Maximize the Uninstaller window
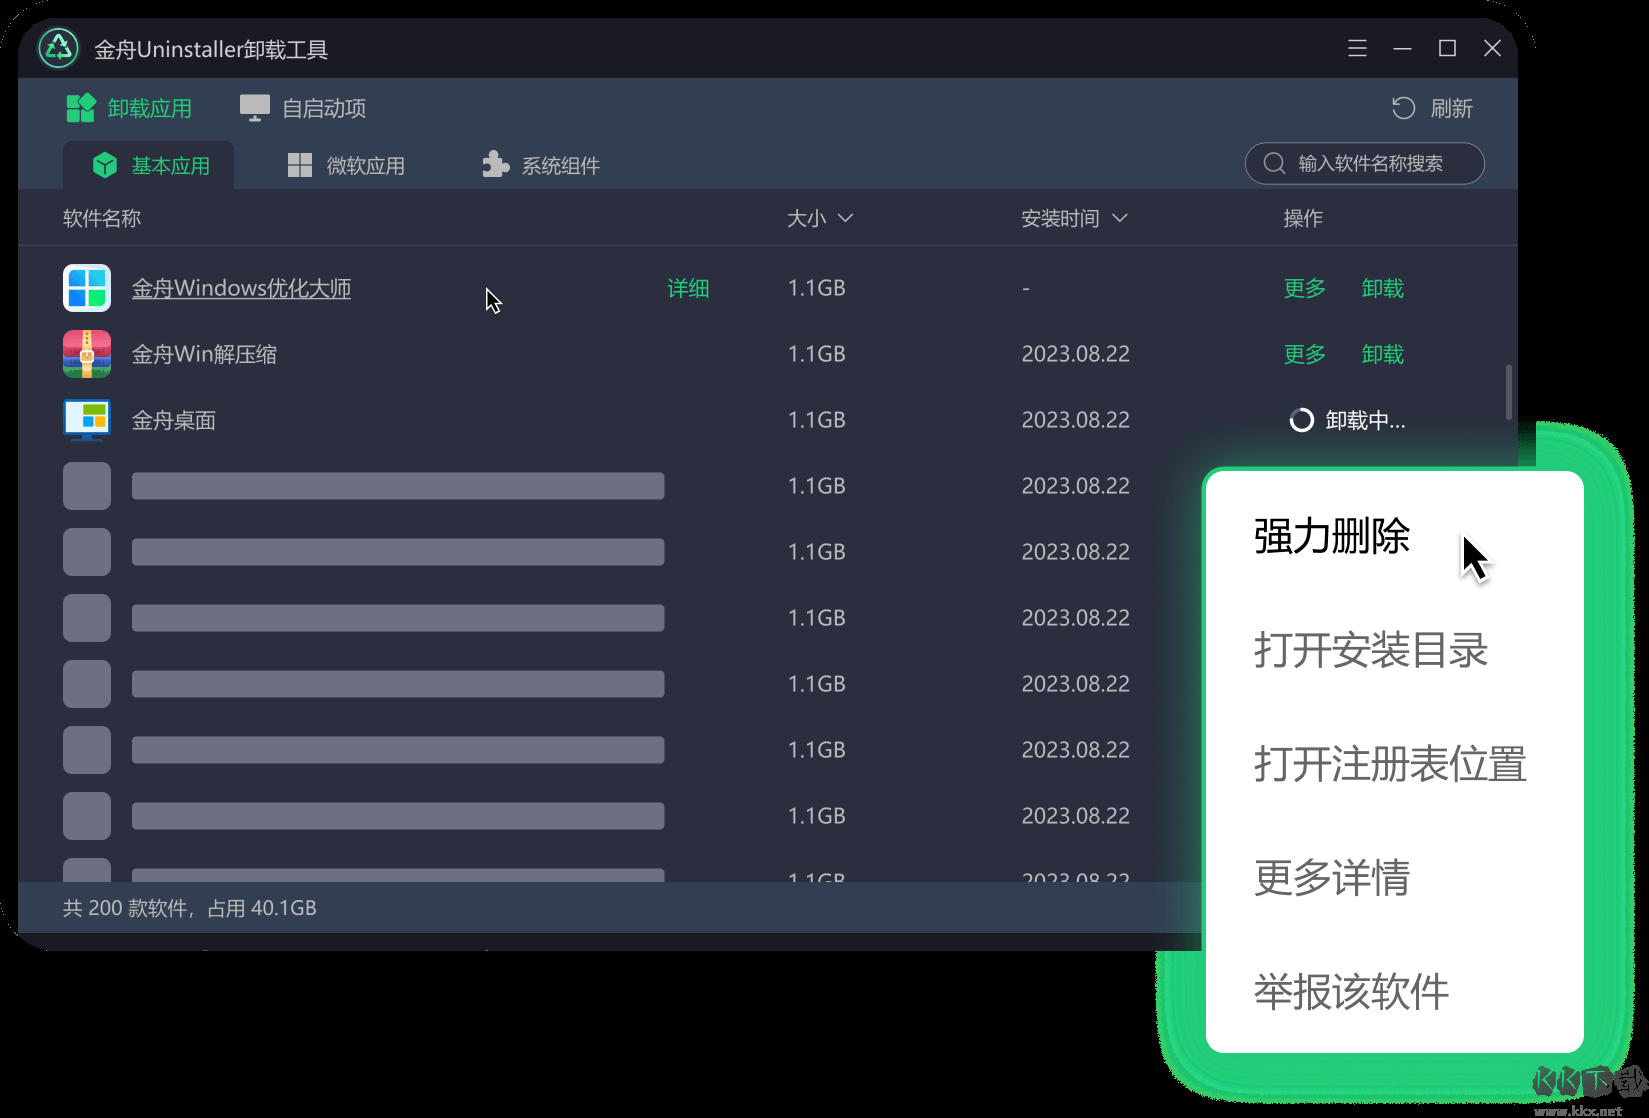 (1447, 48)
